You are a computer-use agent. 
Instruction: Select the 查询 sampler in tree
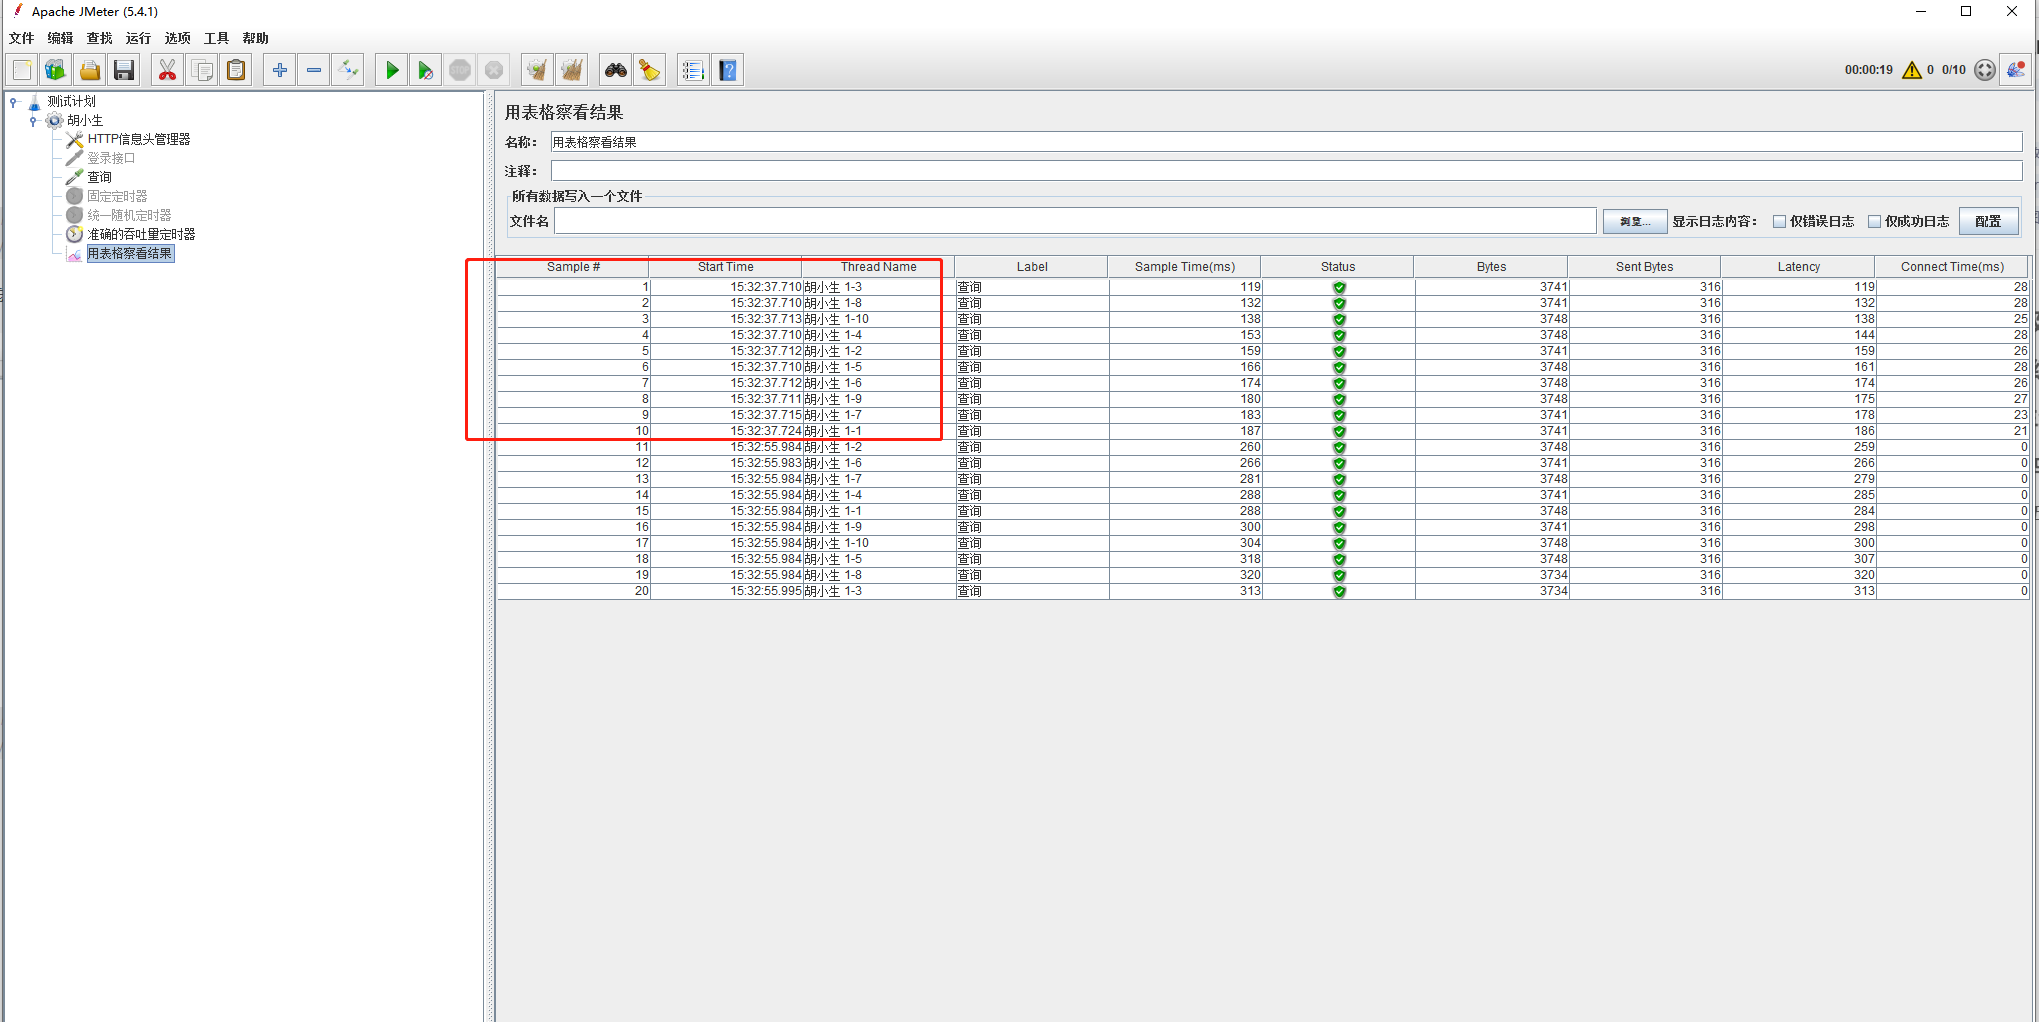(100, 177)
